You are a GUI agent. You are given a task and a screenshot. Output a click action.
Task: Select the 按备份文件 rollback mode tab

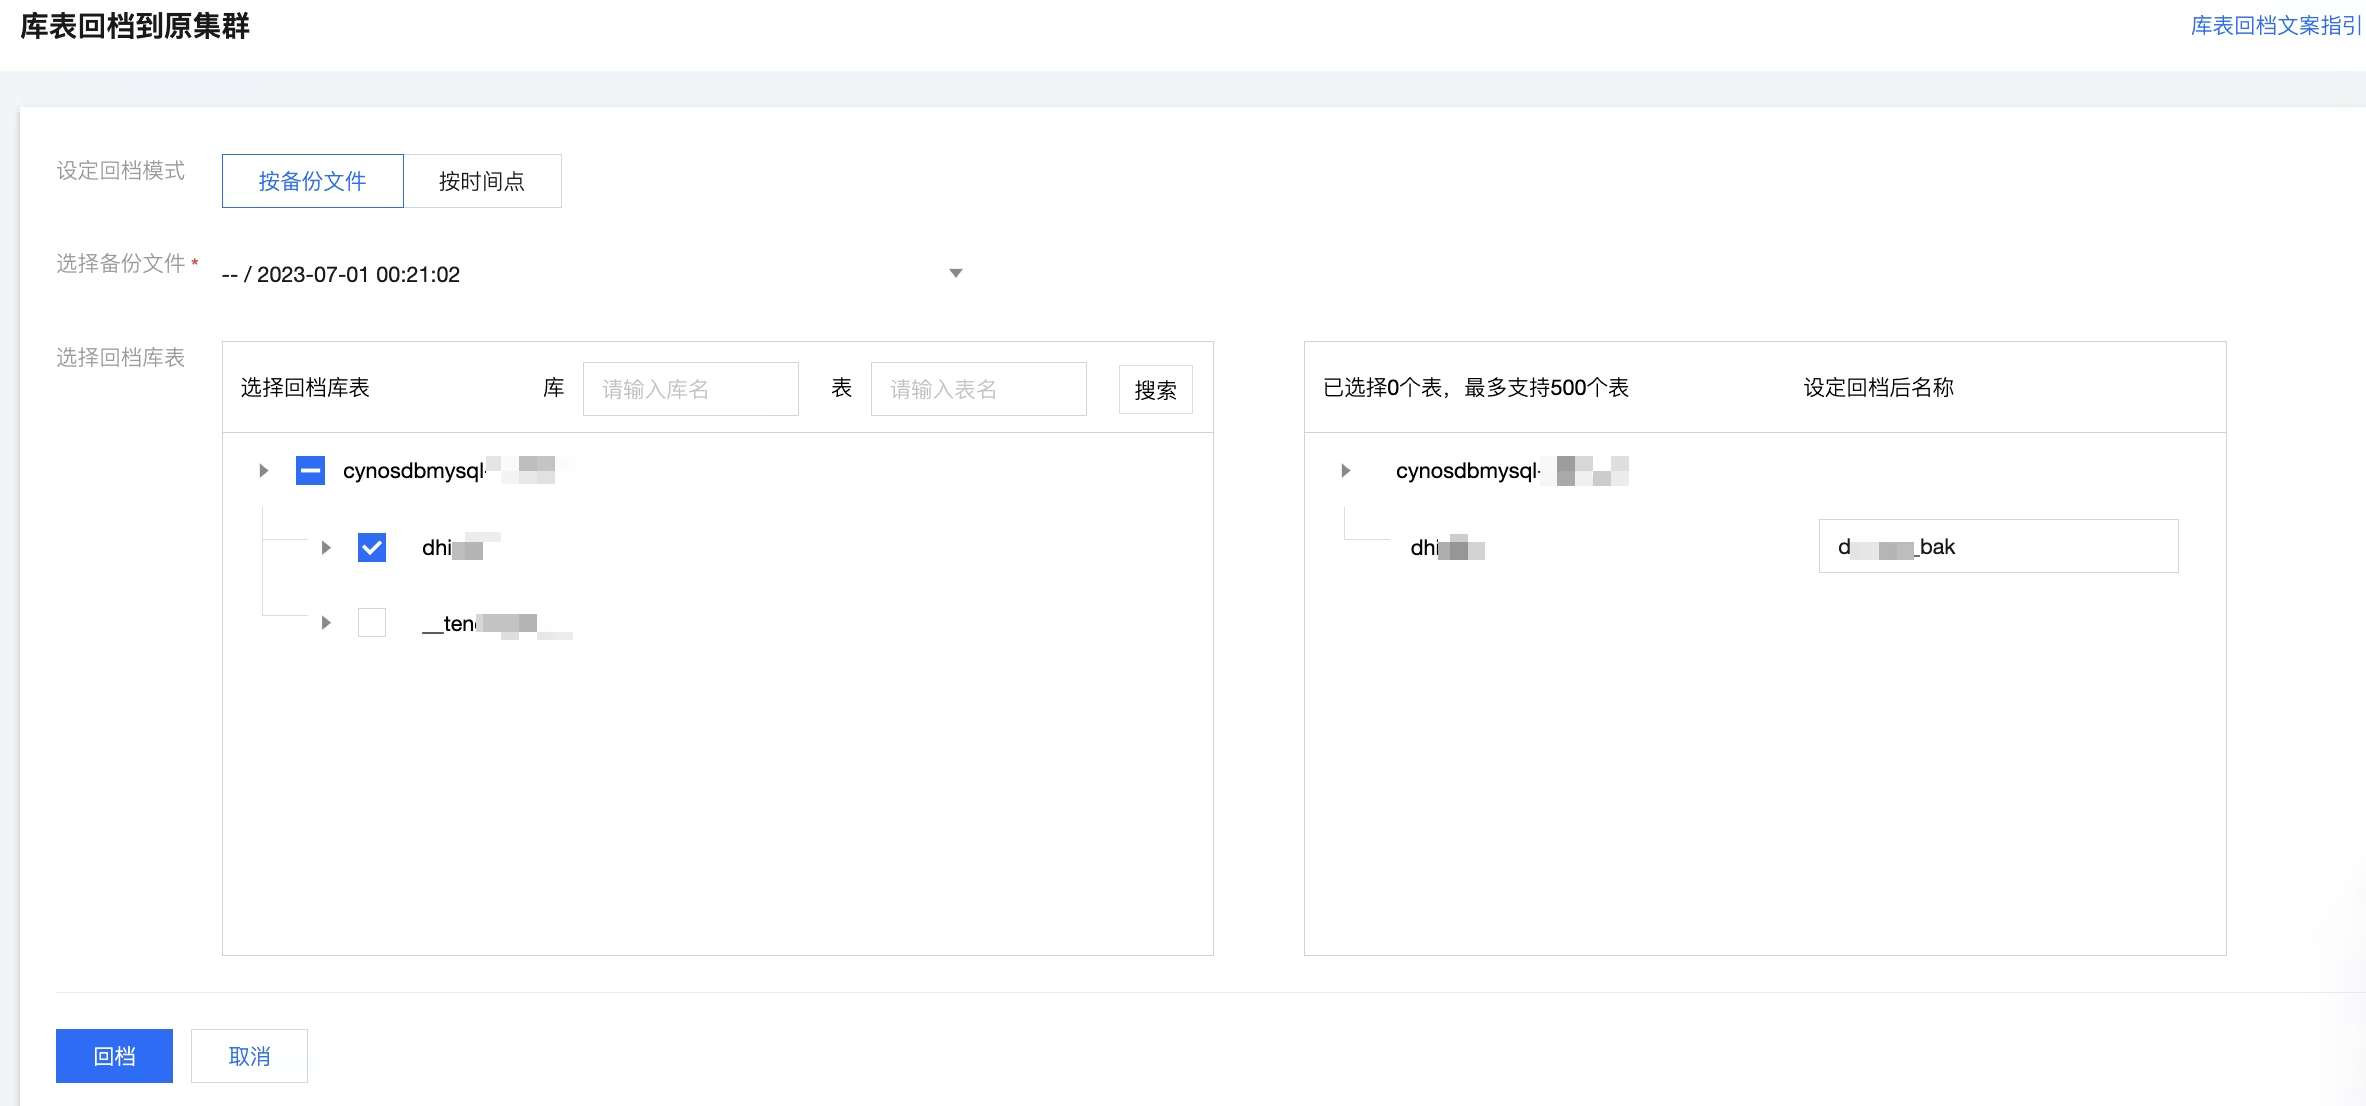(312, 181)
